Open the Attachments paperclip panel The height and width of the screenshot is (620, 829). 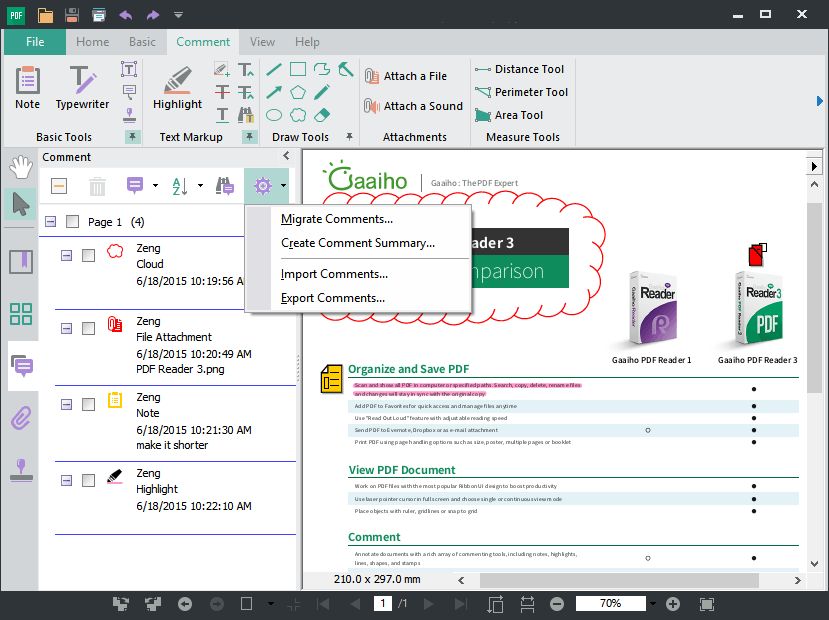21,418
